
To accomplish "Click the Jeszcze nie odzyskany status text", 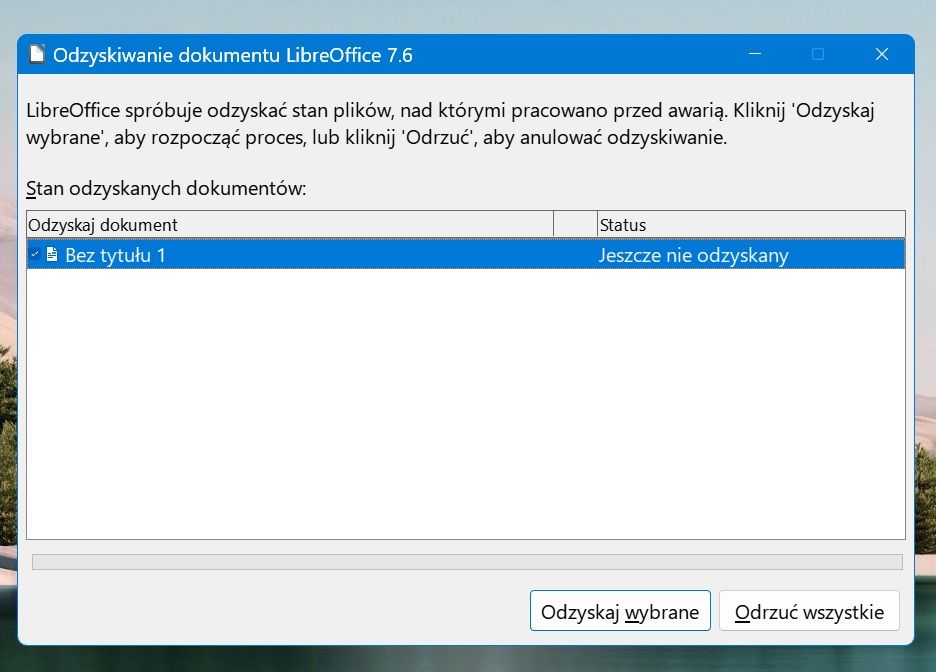I will [x=694, y=255].
